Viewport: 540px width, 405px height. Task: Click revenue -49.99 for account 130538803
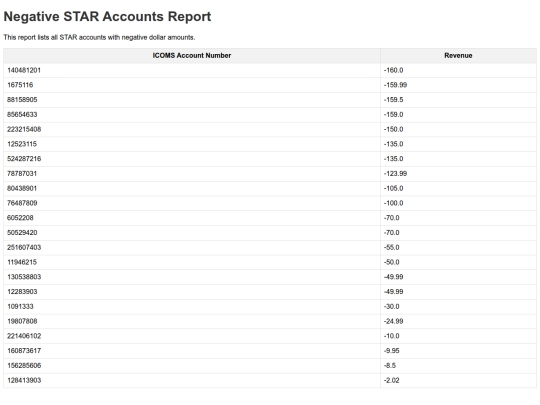(x=393, y=277)
